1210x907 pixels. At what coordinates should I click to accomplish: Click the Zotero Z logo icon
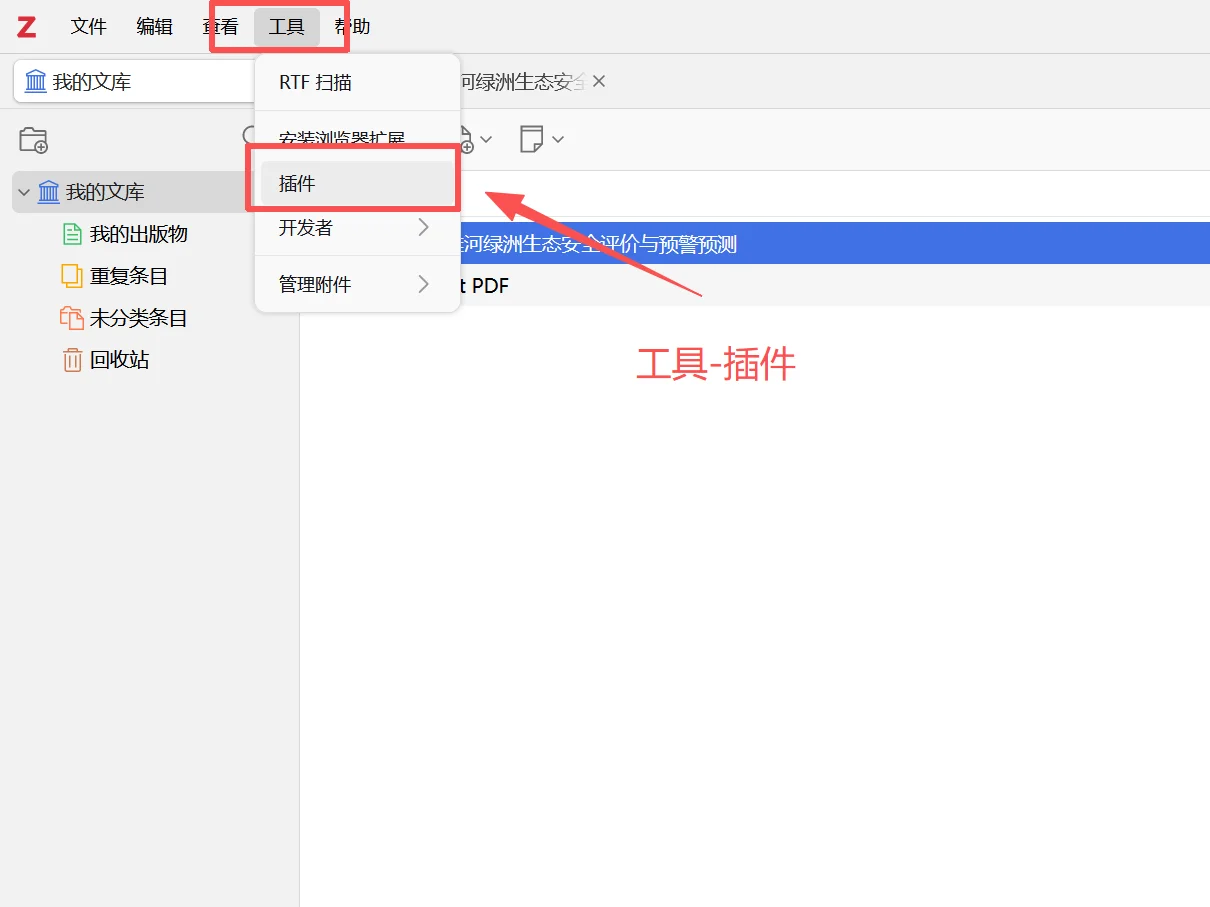pos(25,26)
